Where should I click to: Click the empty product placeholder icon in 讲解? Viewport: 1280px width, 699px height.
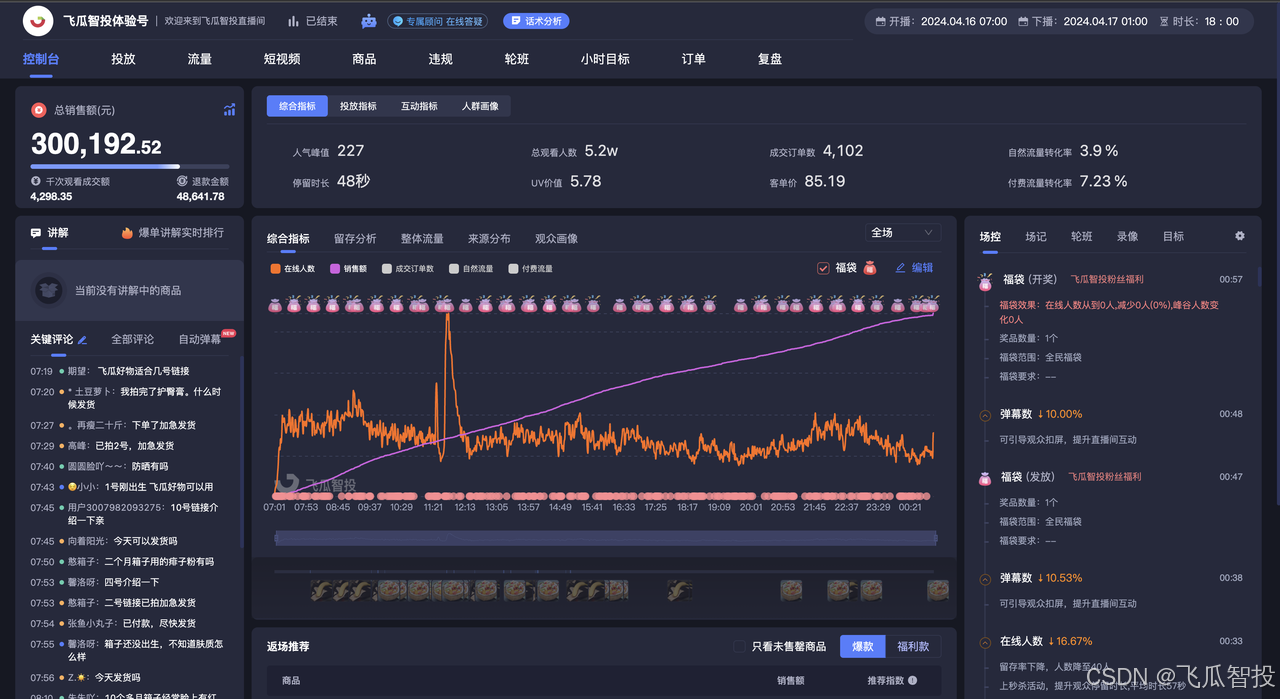point(48,290)
